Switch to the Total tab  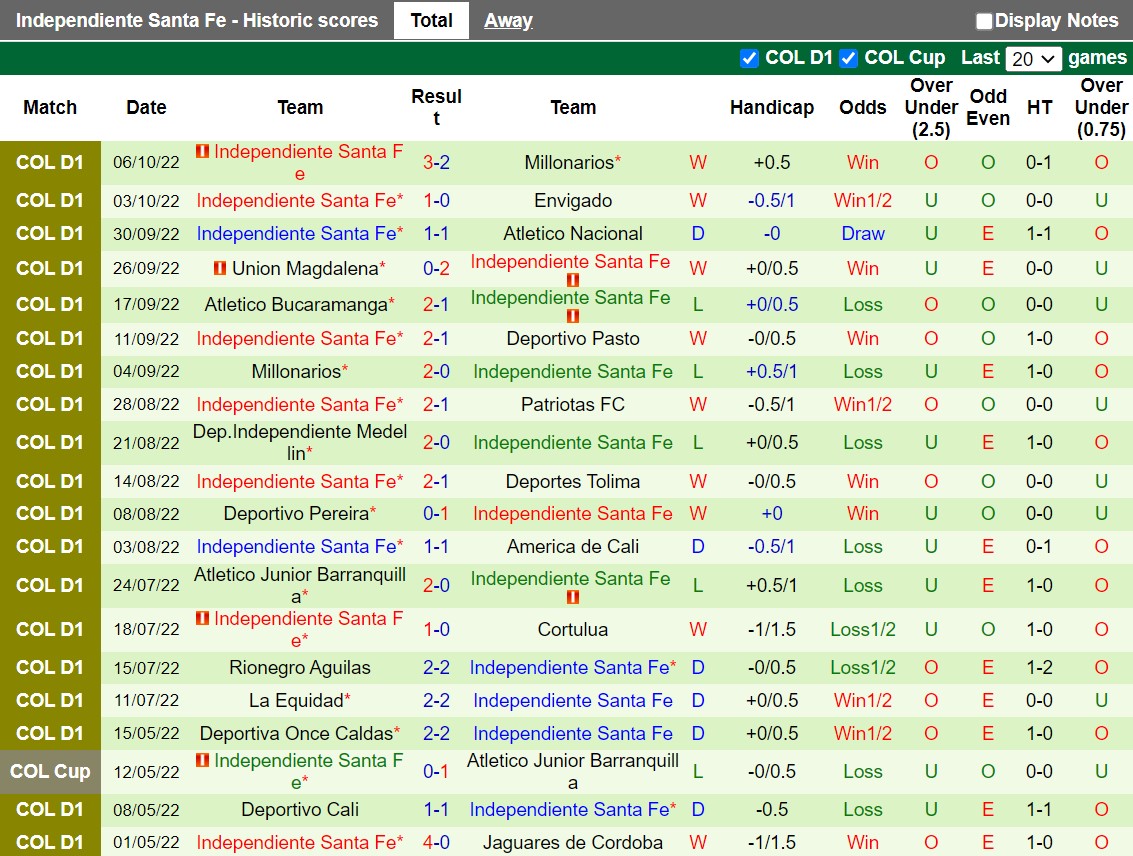coord(431,20)
